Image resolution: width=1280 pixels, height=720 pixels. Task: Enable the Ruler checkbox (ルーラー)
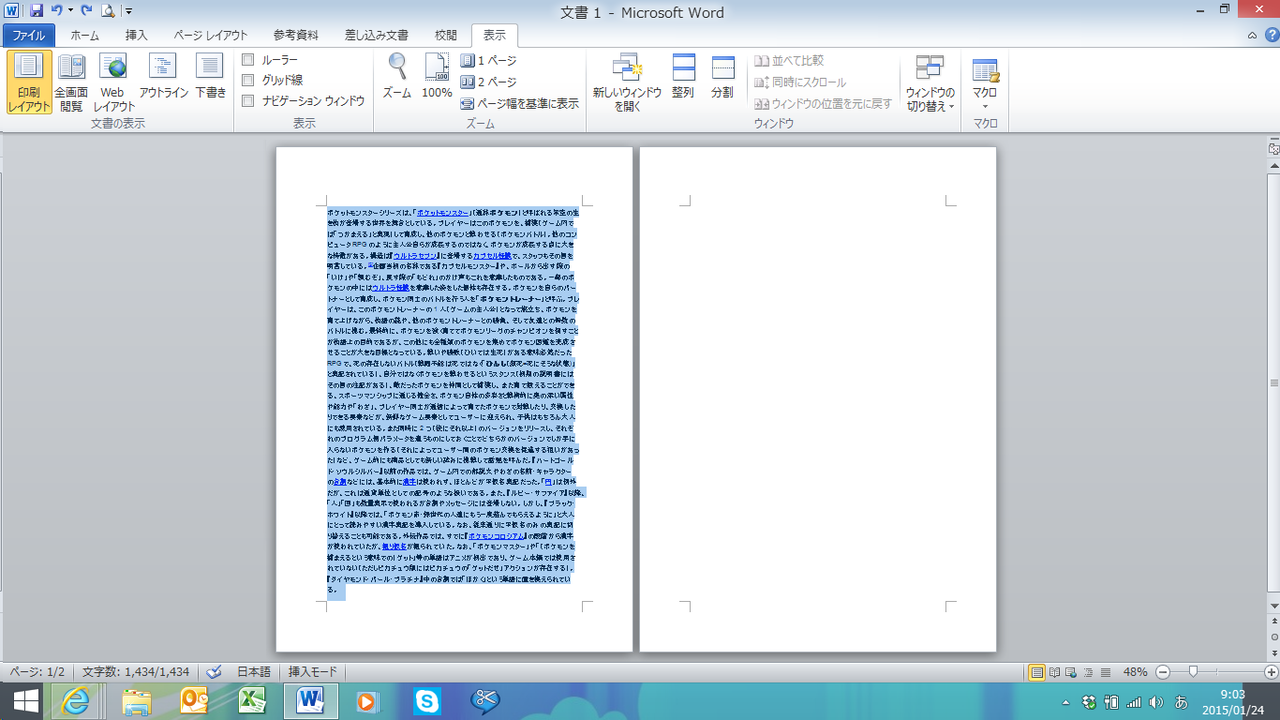(x=248, y=60)
